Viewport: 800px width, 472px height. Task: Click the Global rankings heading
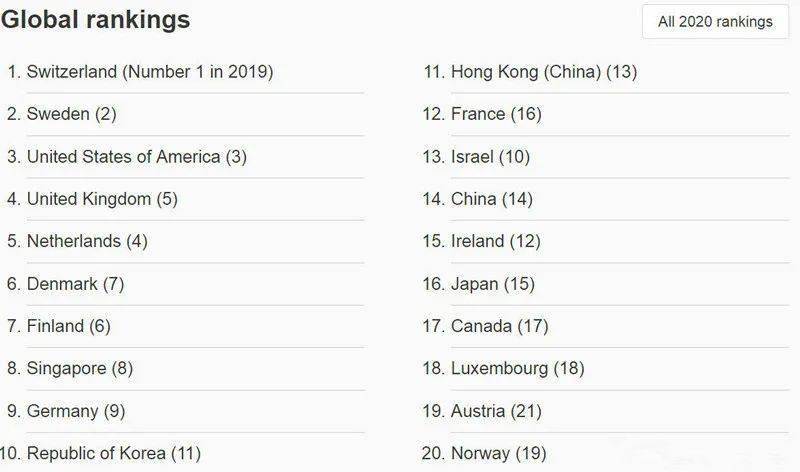[x=96, y=19]
